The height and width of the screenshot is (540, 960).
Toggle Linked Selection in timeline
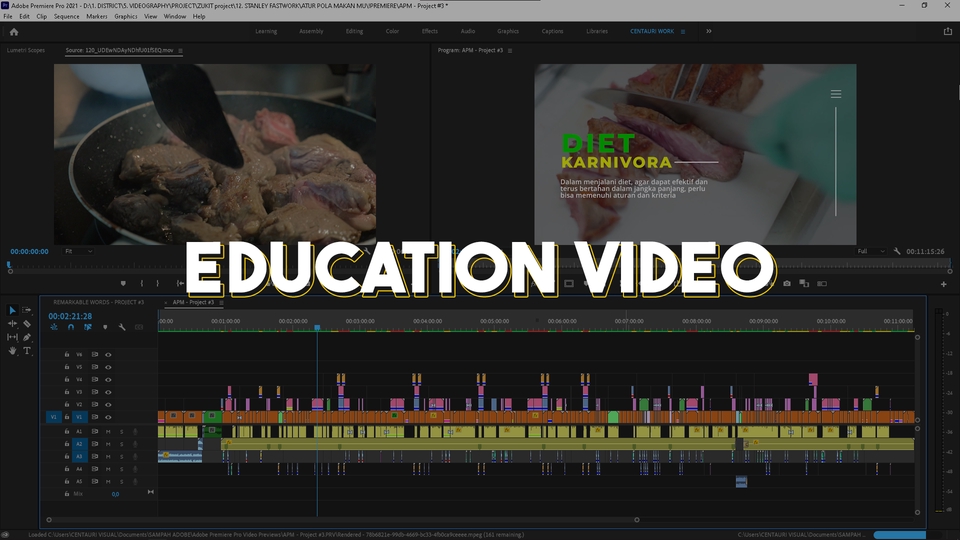(88, 328)
